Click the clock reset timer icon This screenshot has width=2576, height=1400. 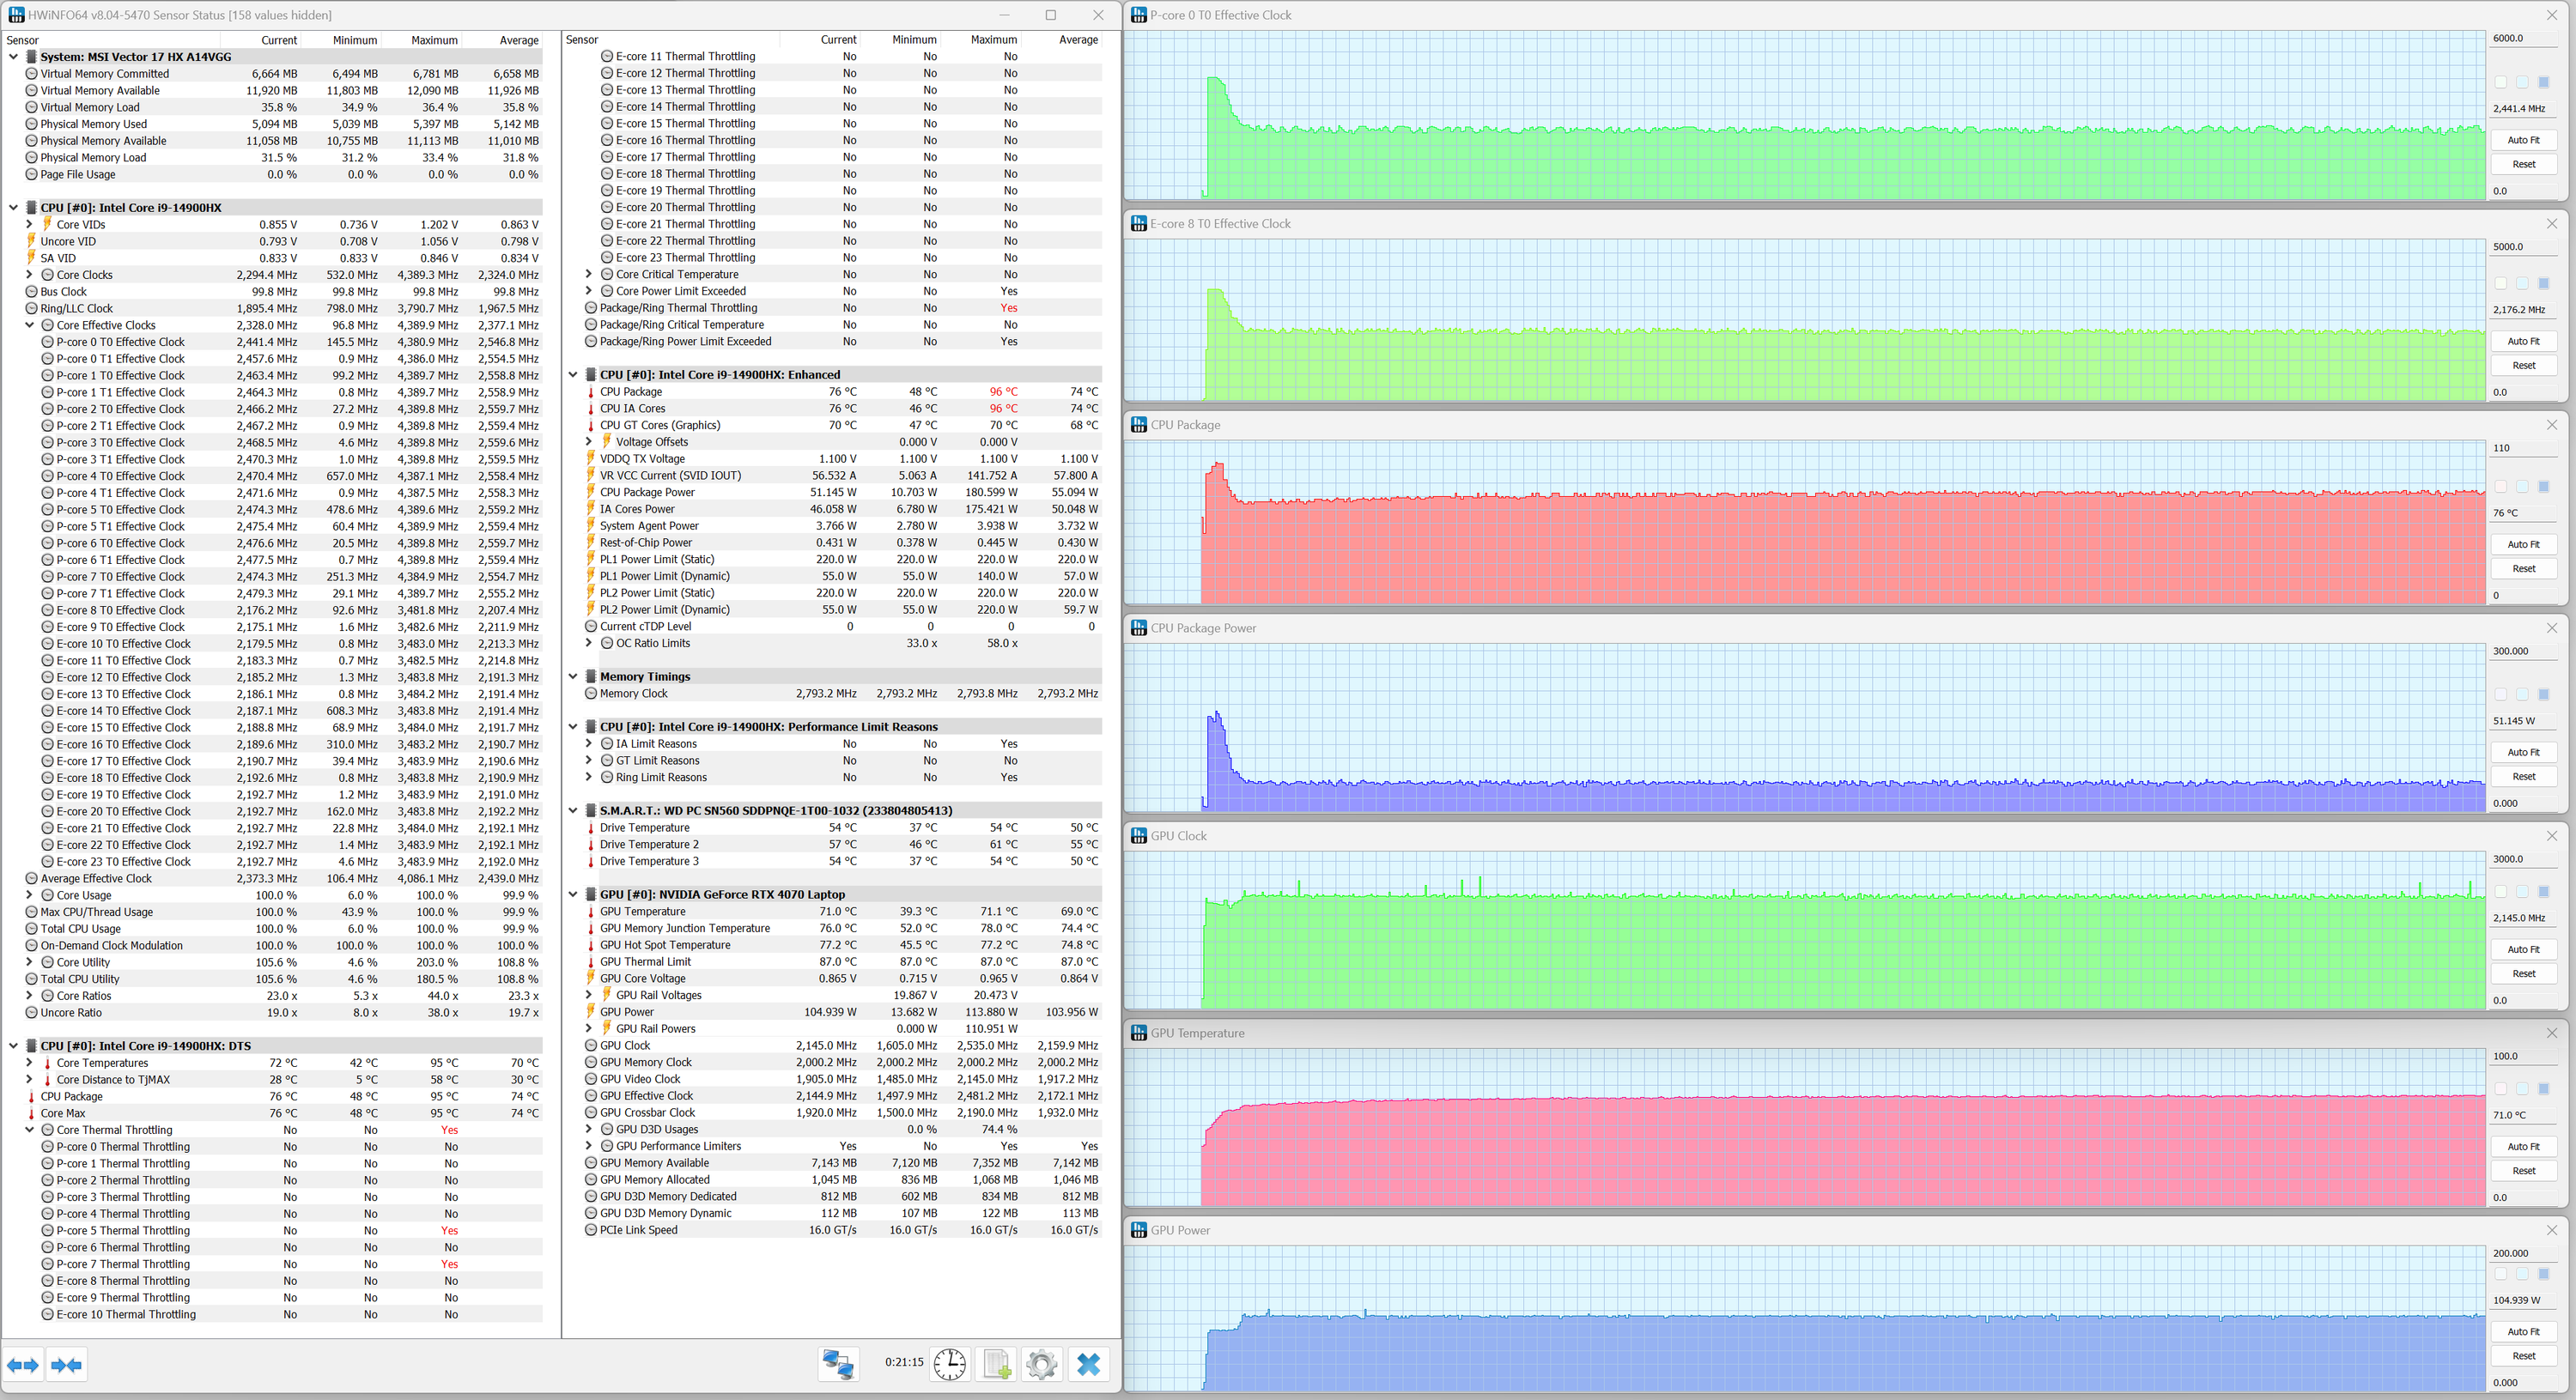pos(949,1364)
